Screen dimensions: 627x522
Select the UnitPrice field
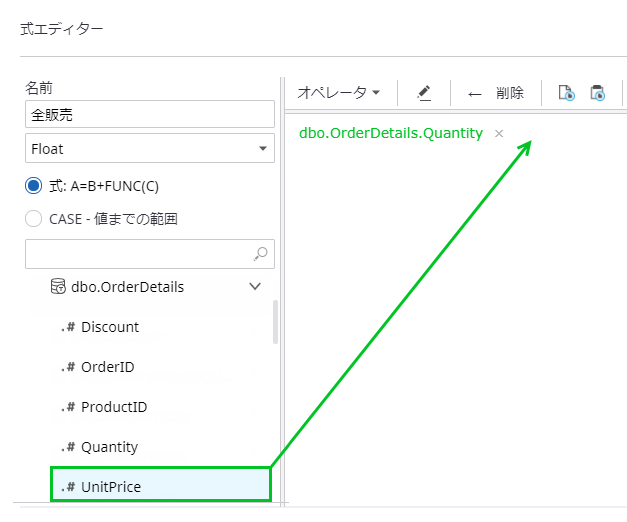pos(111,487)
